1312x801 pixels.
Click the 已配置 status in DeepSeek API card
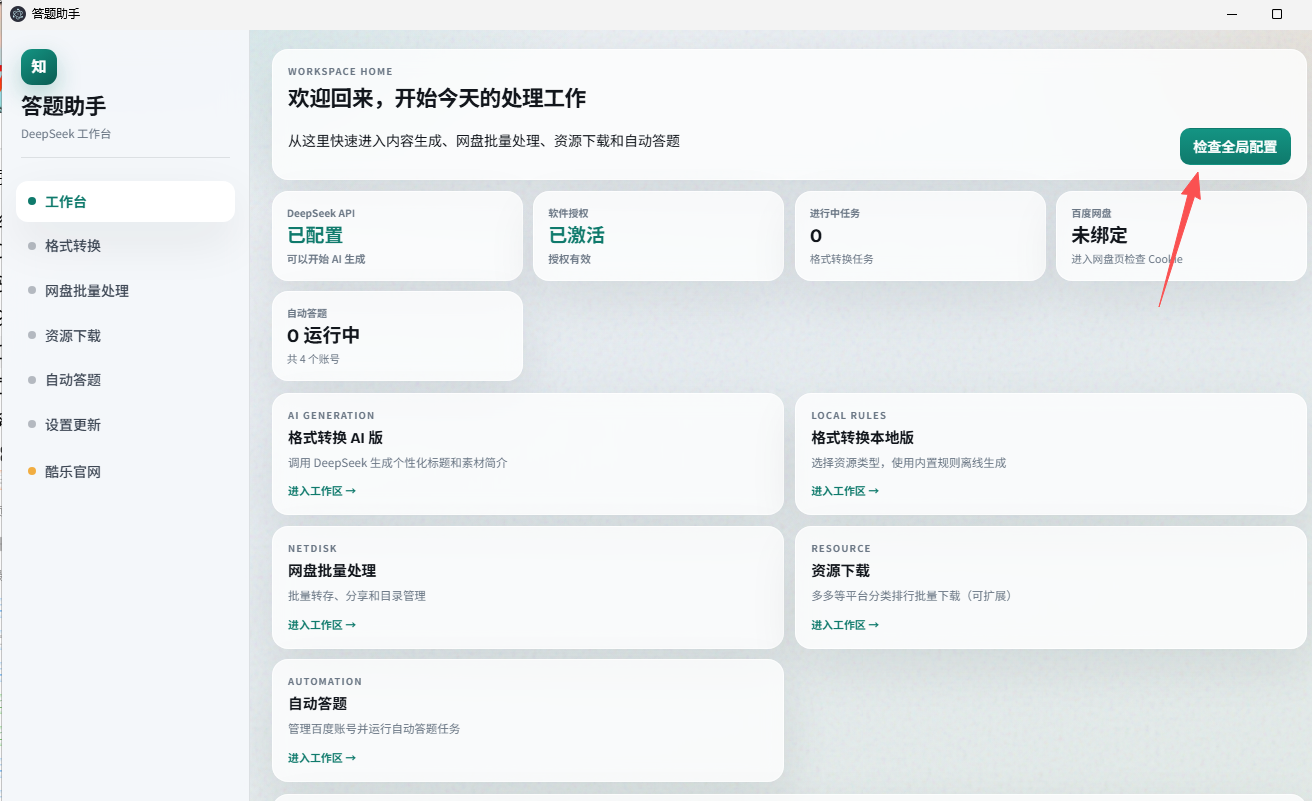click(315, 235)
